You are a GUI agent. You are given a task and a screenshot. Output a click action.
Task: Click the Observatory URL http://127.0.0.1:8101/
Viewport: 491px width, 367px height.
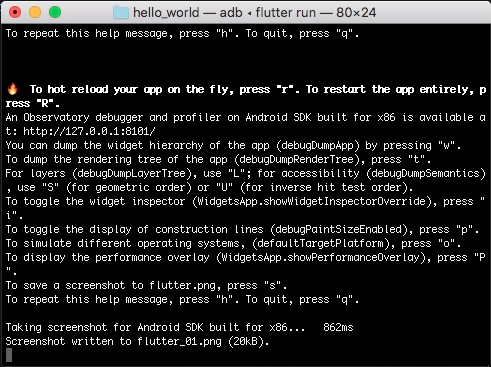coord(89,131)
